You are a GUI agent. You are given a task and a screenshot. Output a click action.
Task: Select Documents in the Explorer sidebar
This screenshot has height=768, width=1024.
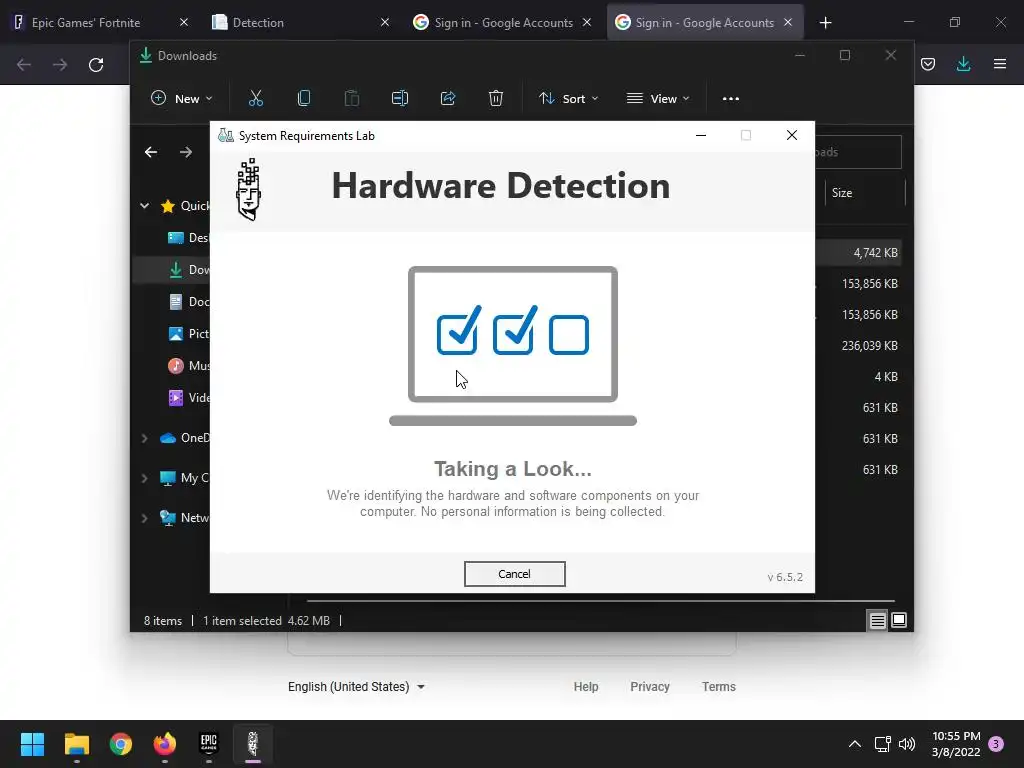click(188, 302)
